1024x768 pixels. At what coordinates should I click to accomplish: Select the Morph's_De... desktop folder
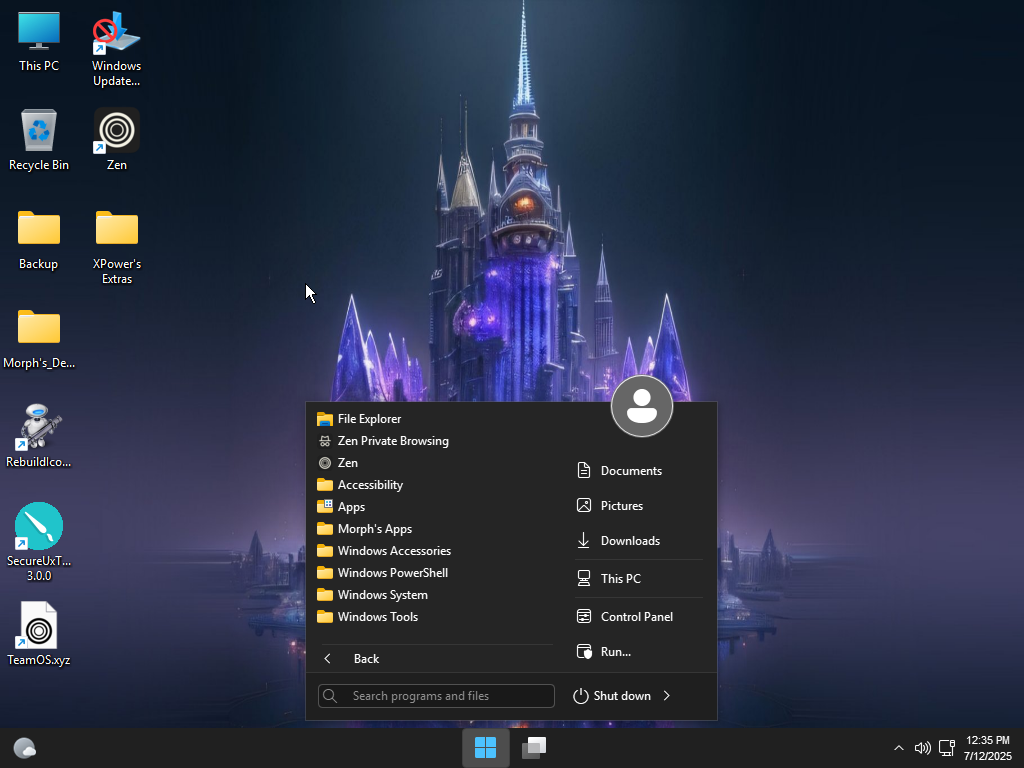(39, 338)
